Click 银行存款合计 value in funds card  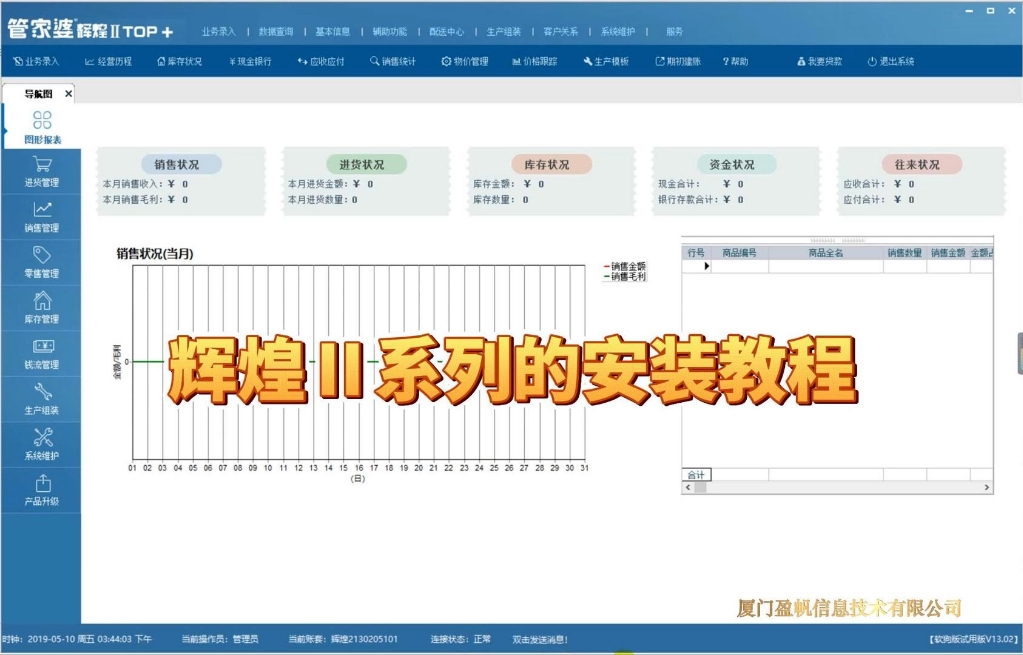point(733,200)
